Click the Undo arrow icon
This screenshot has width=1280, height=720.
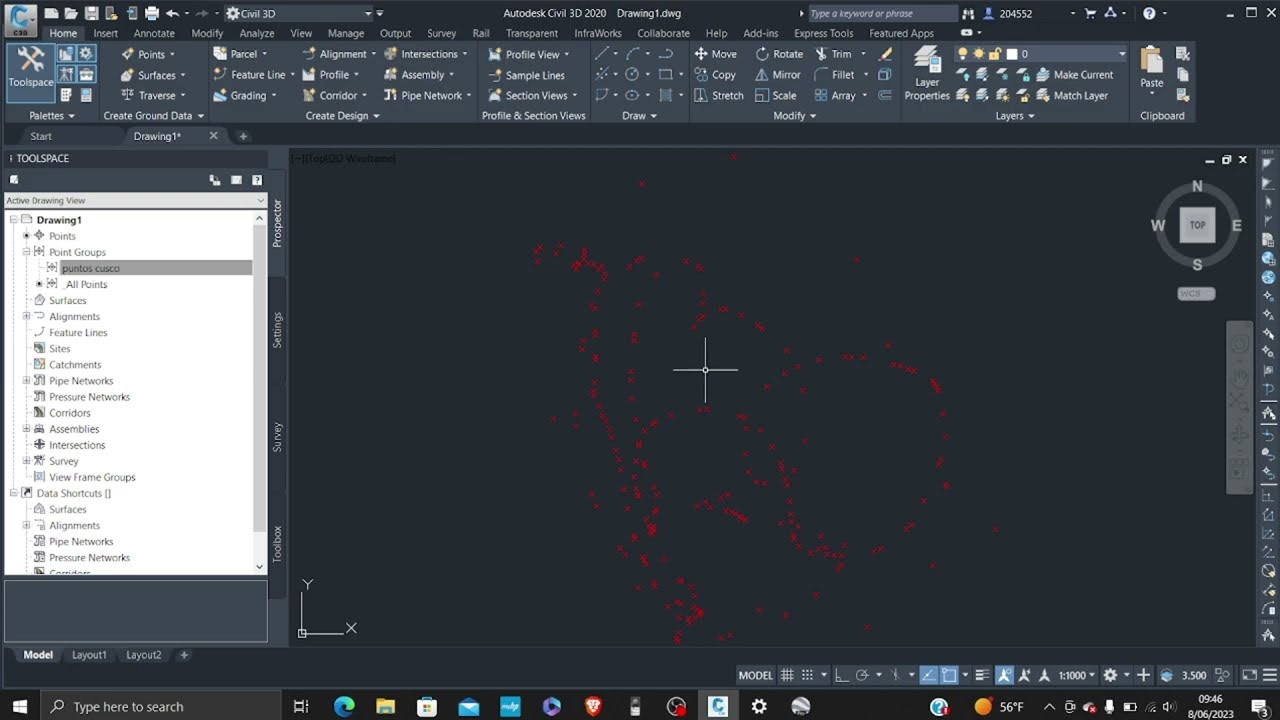[172, 13]
